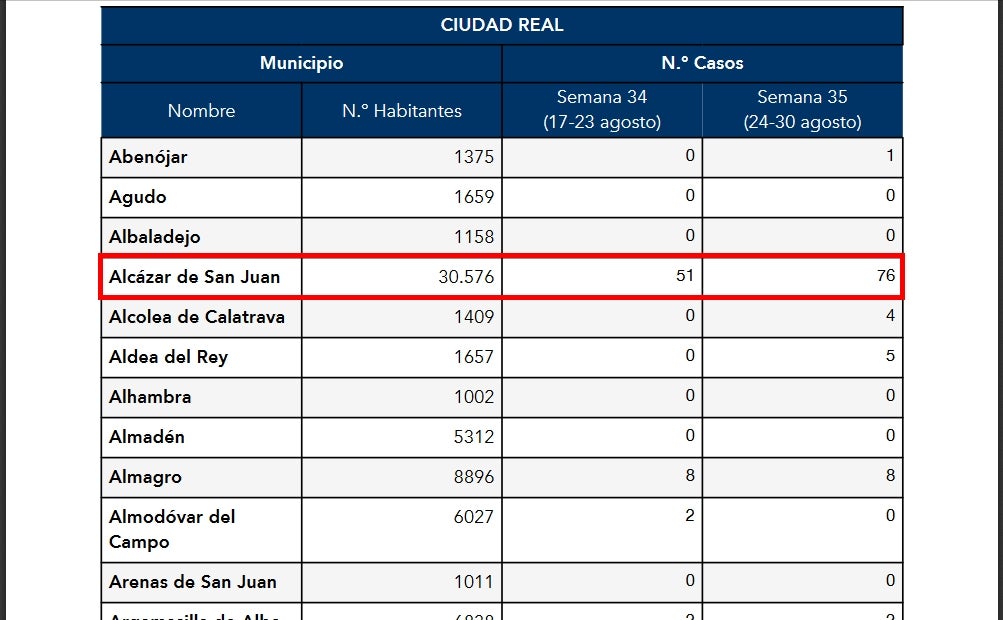Select the Nombre column header
The width and height of the screenshot is (1003, 620).
[201, 111]
